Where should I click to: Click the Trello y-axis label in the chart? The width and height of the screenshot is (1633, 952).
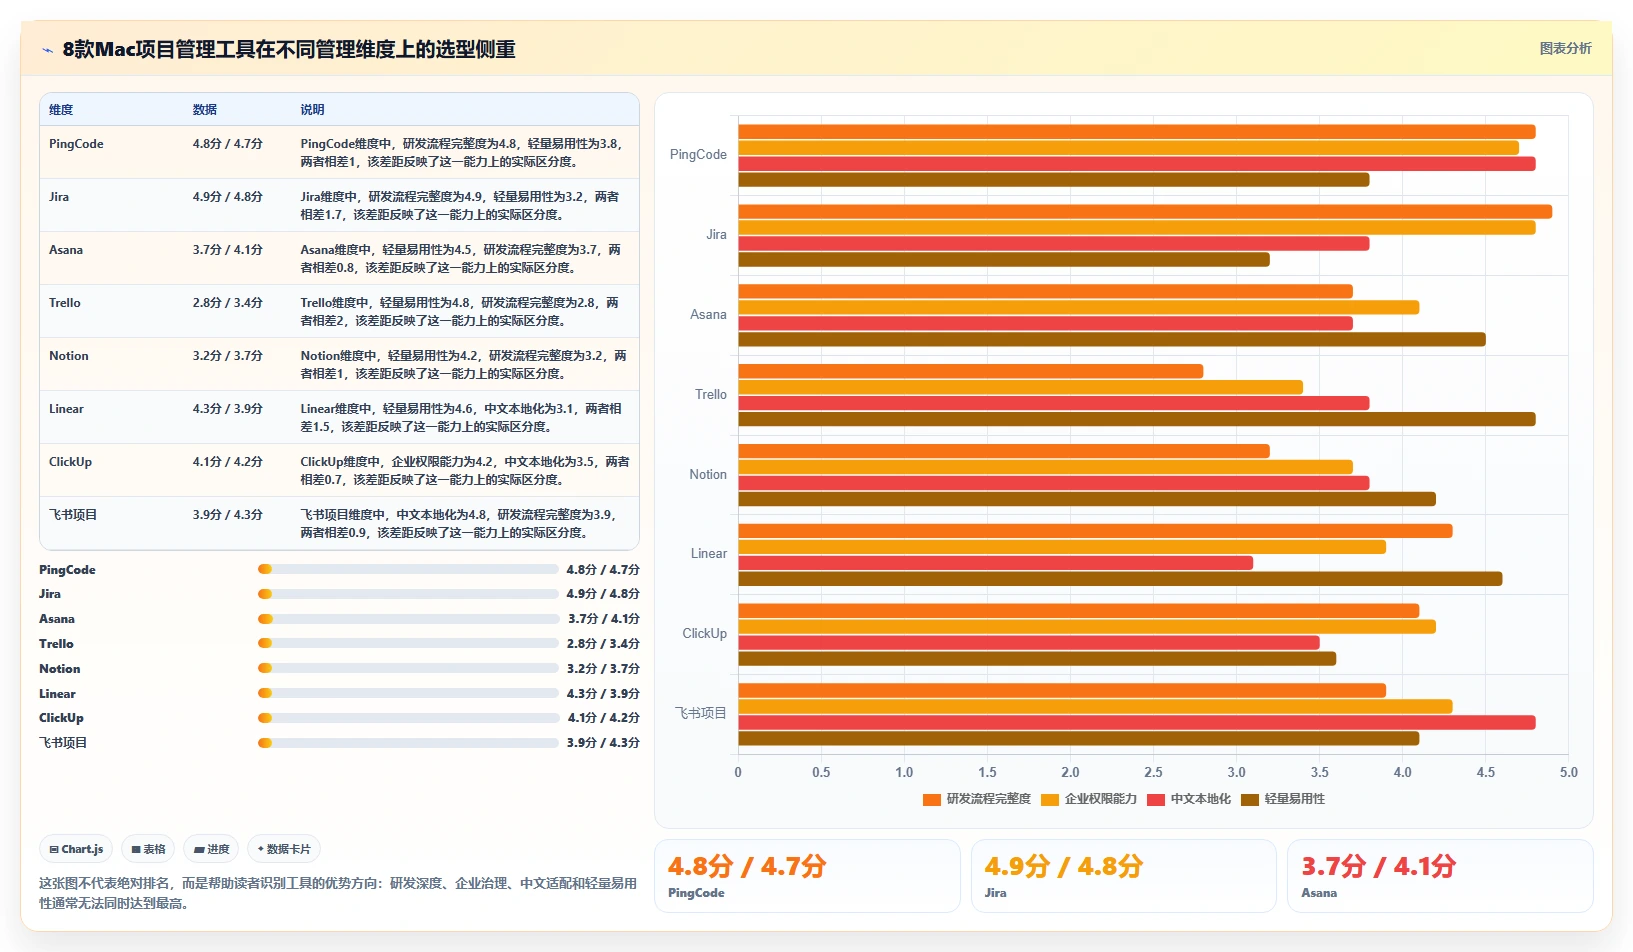[711, 395]
